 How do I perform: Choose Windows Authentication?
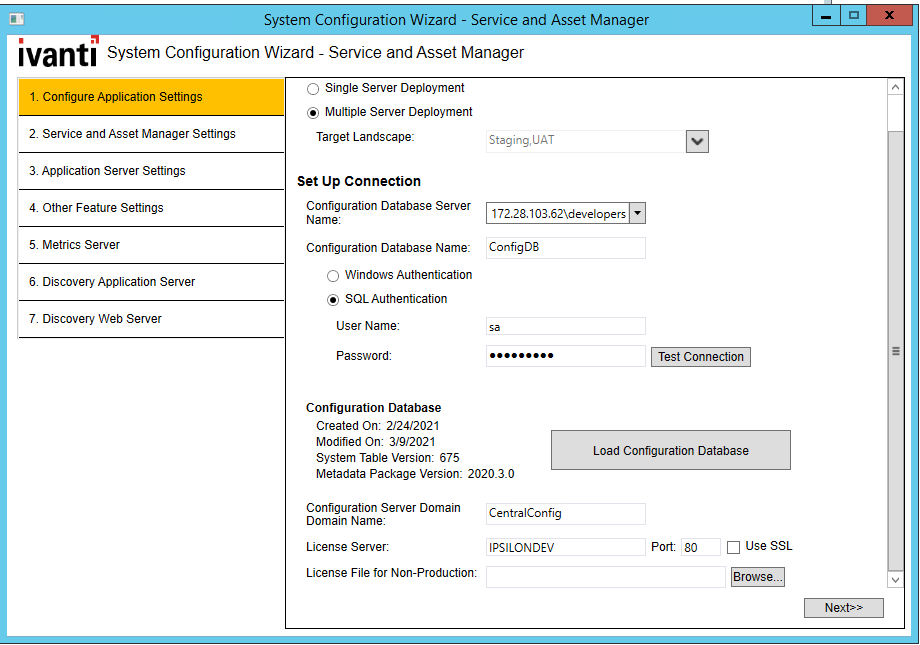(x=331, y=275)
